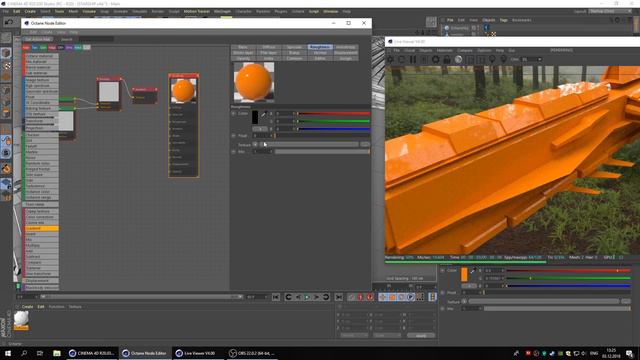The image size is (640, 360).
Task: Toggle position keyframe icon in timeline bar
Action: [x=382, y=297]
